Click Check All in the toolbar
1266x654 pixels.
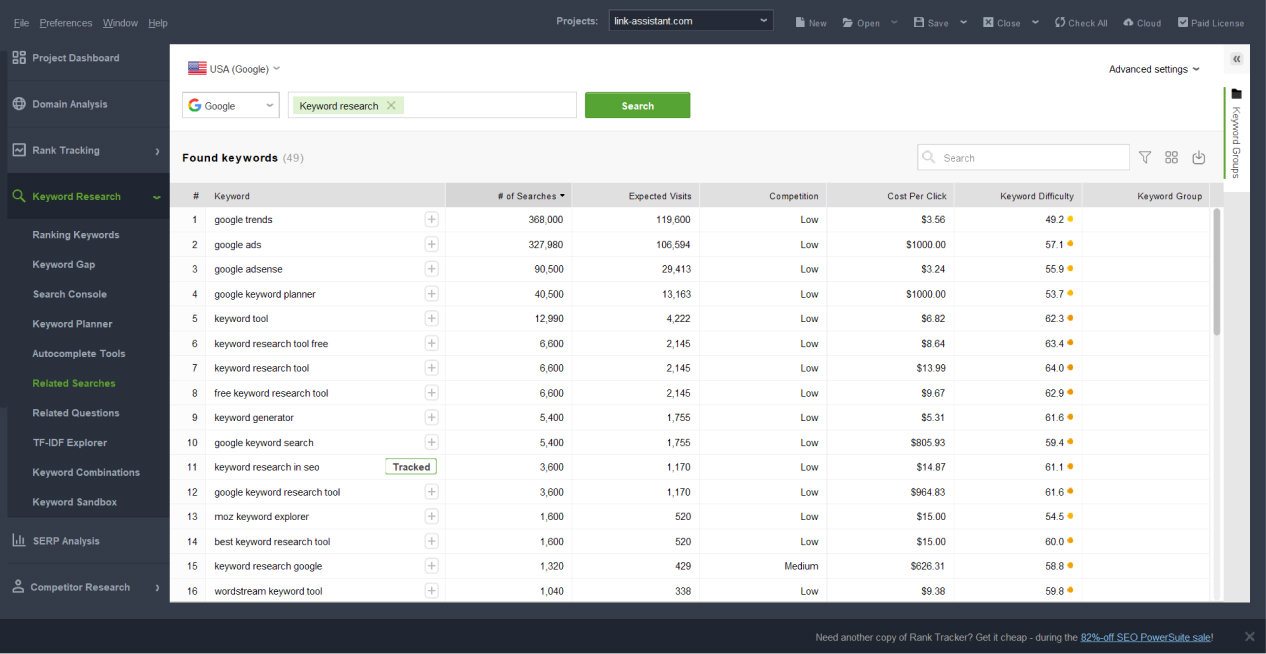[x=1081, y=22]
